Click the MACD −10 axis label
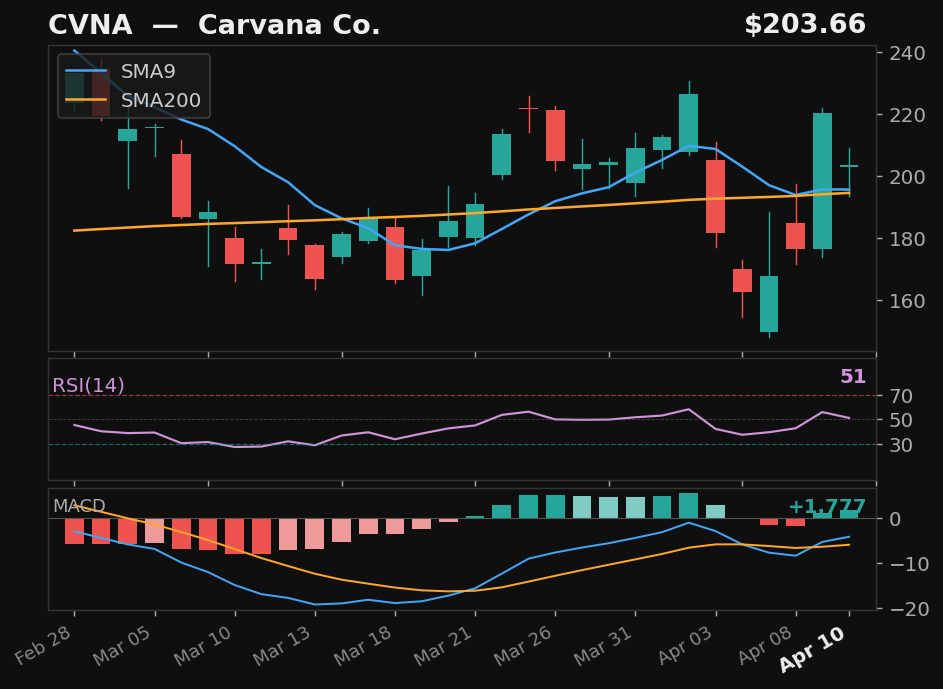This screenshot has height=689, width=943. click(x=907, y=564)
